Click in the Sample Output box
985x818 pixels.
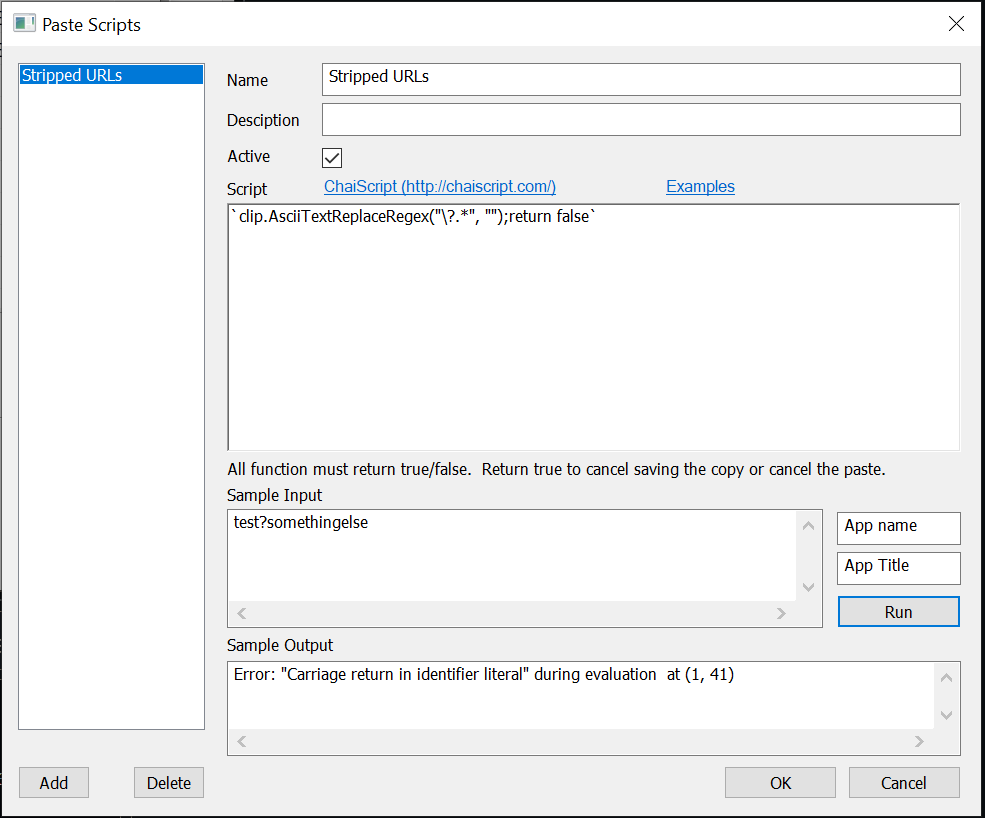pyautogui.click(x=581, y=694)
